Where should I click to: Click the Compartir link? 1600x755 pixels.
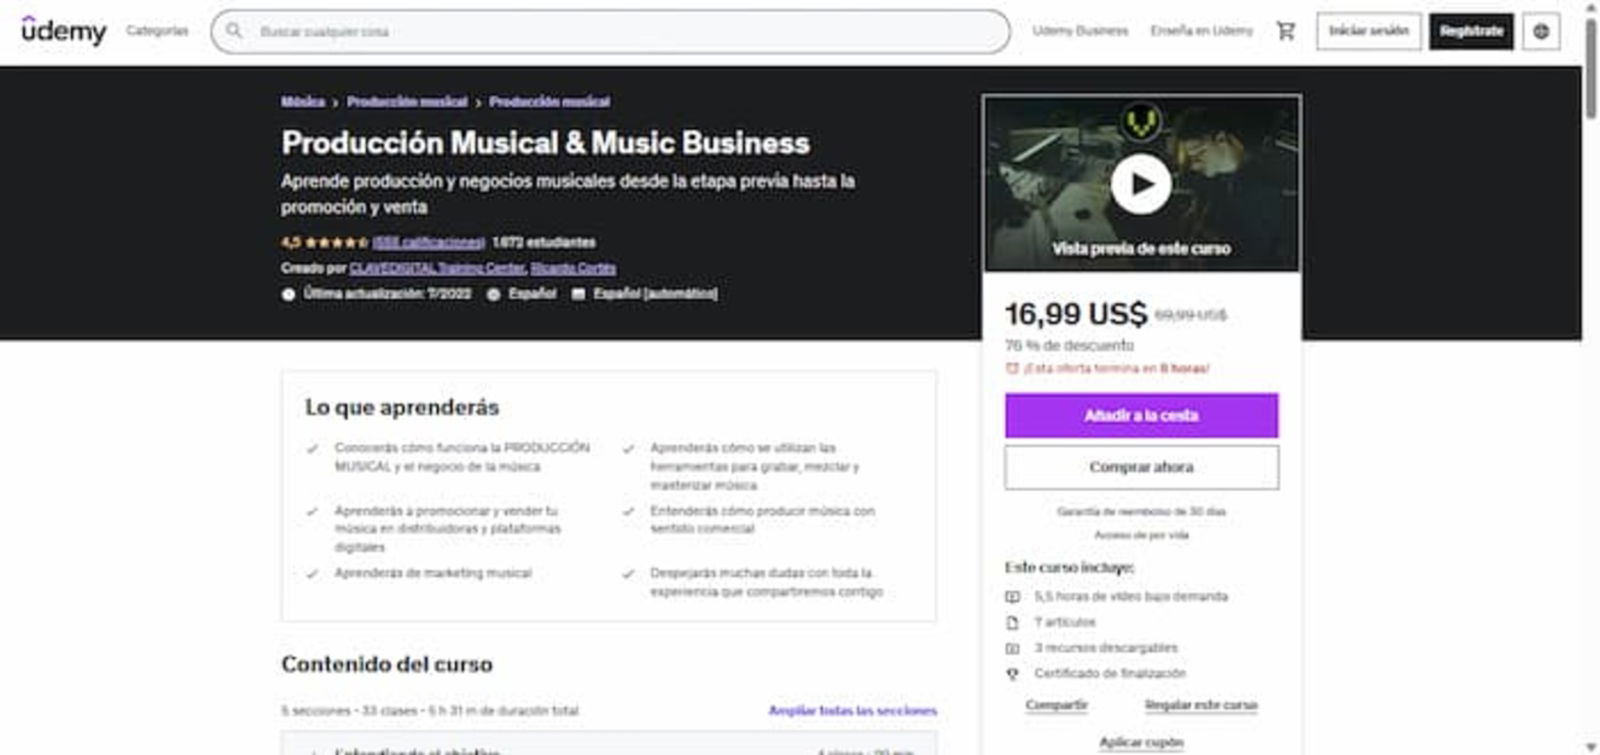pos(1056,705)
